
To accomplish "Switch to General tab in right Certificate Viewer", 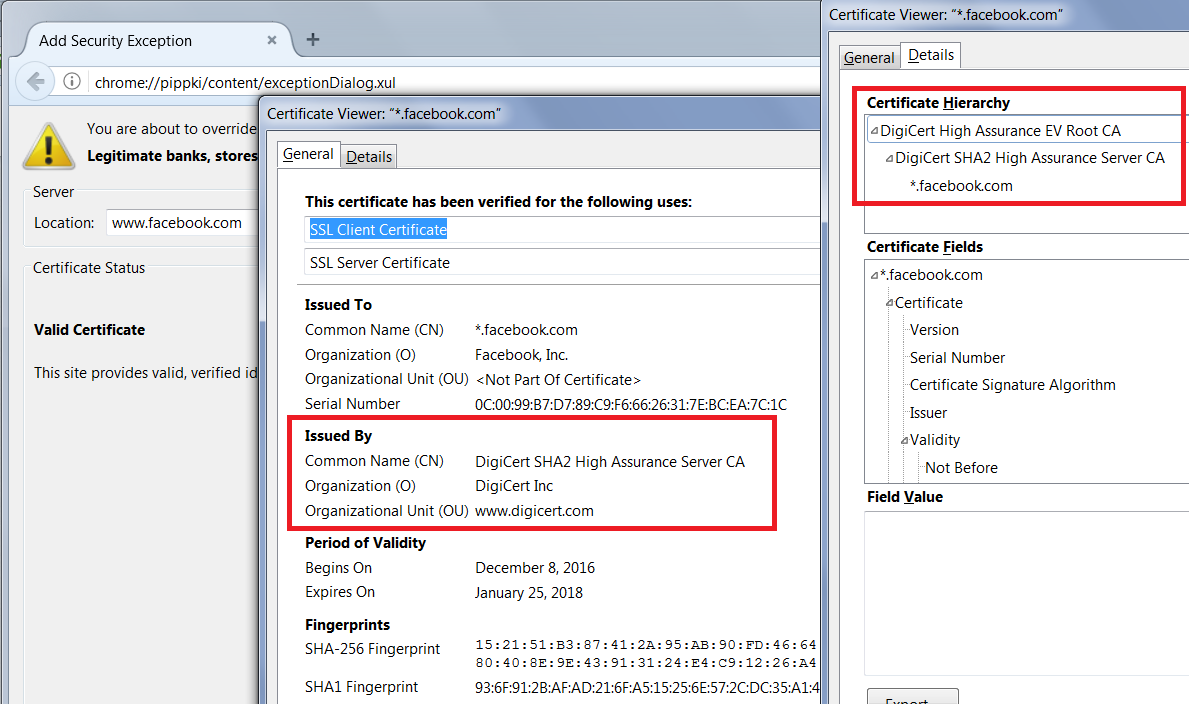I will tap(869, 58).
